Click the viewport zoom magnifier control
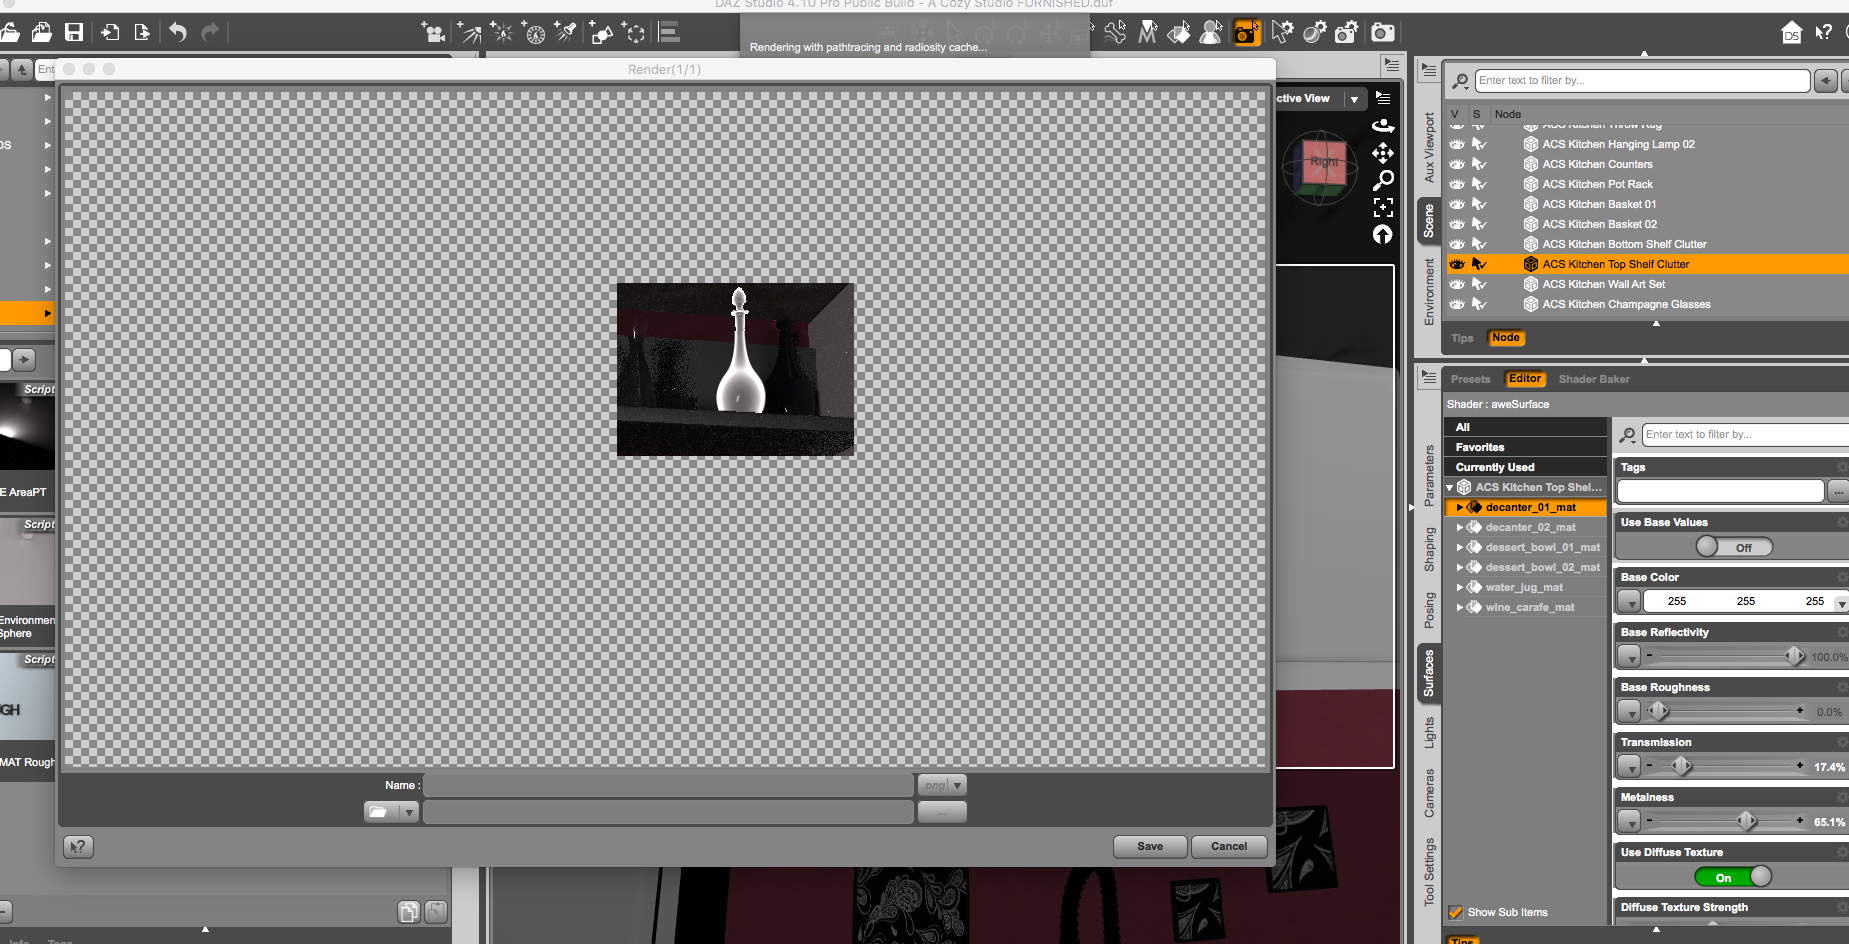 click(1383, 180)
